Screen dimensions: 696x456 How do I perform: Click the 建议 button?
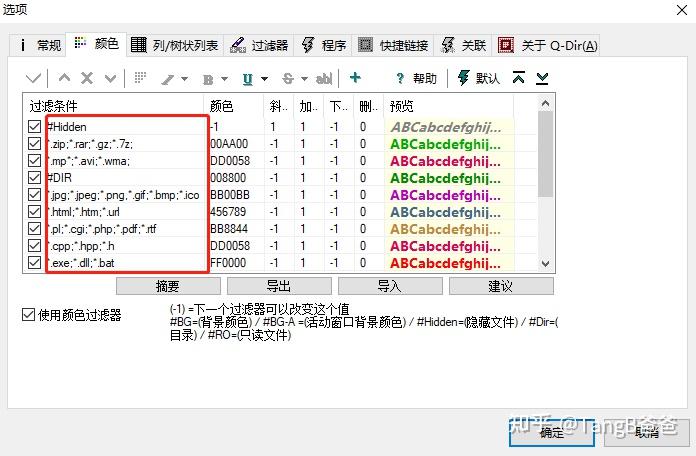[x=501, y=286]
